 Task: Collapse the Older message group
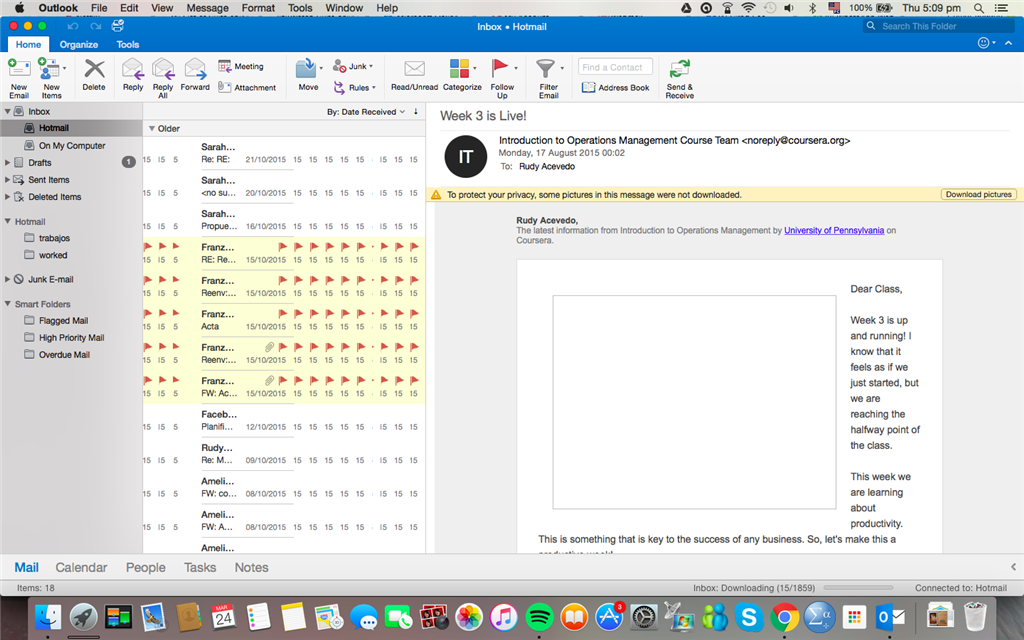(x=152, y=129)
